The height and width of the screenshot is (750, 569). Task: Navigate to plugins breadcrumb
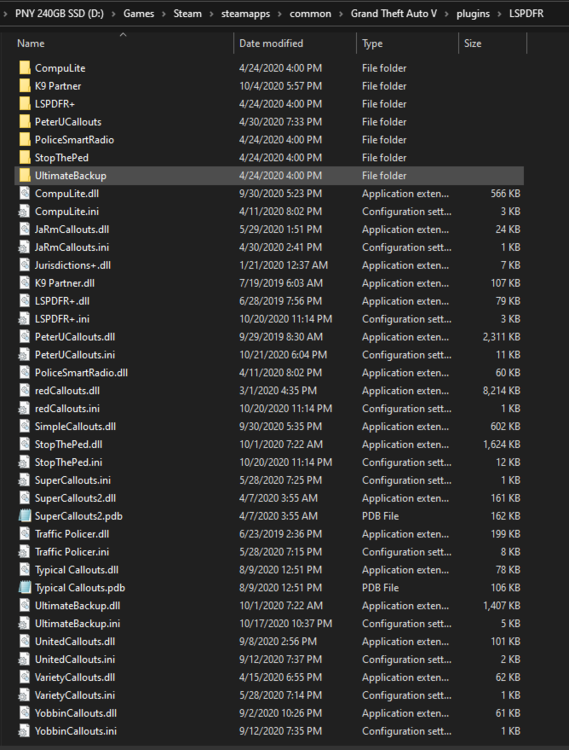coord(473,14)
